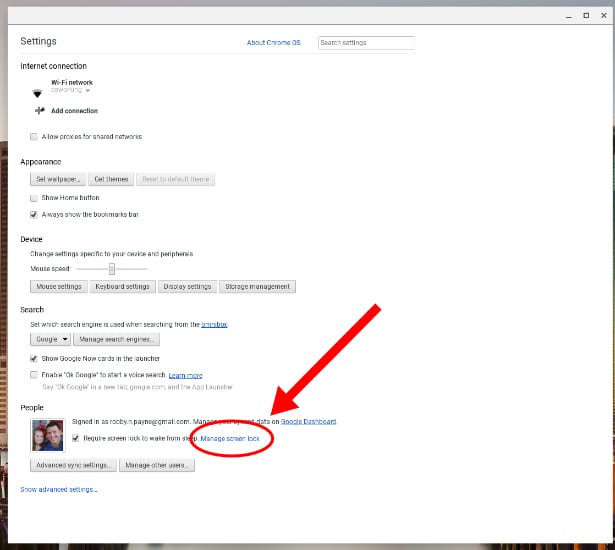This screenshot has width=615, height=550.
Task: Click the Wi-Fi signal icon
Action: point(37,93)
